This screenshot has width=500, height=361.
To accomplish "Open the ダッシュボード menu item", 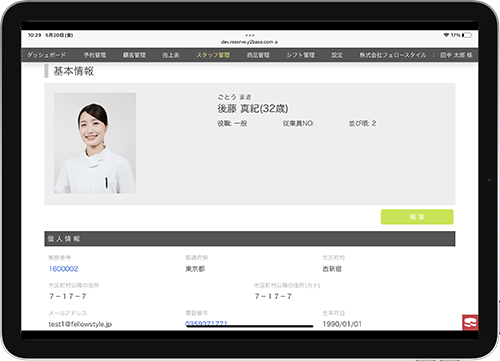I will click(x=46, y=55).
